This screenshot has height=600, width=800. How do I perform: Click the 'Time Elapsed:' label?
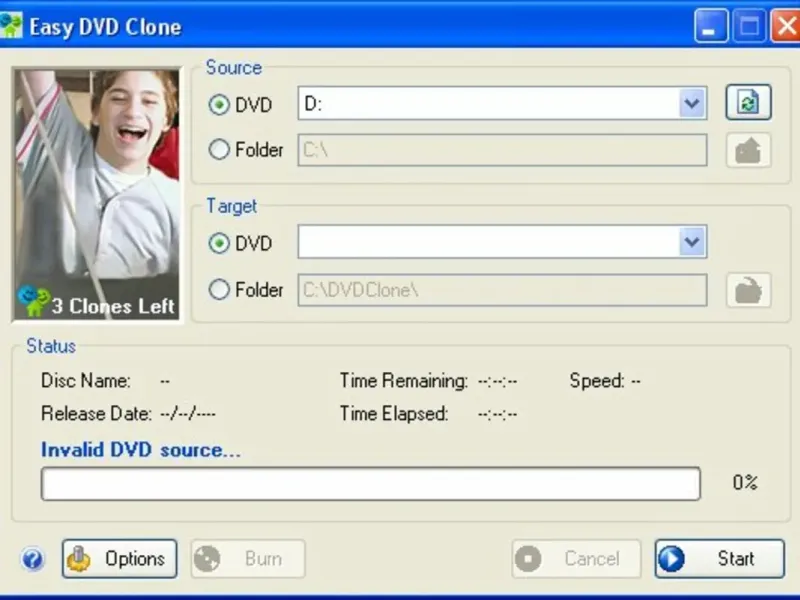tap(394, 413)
